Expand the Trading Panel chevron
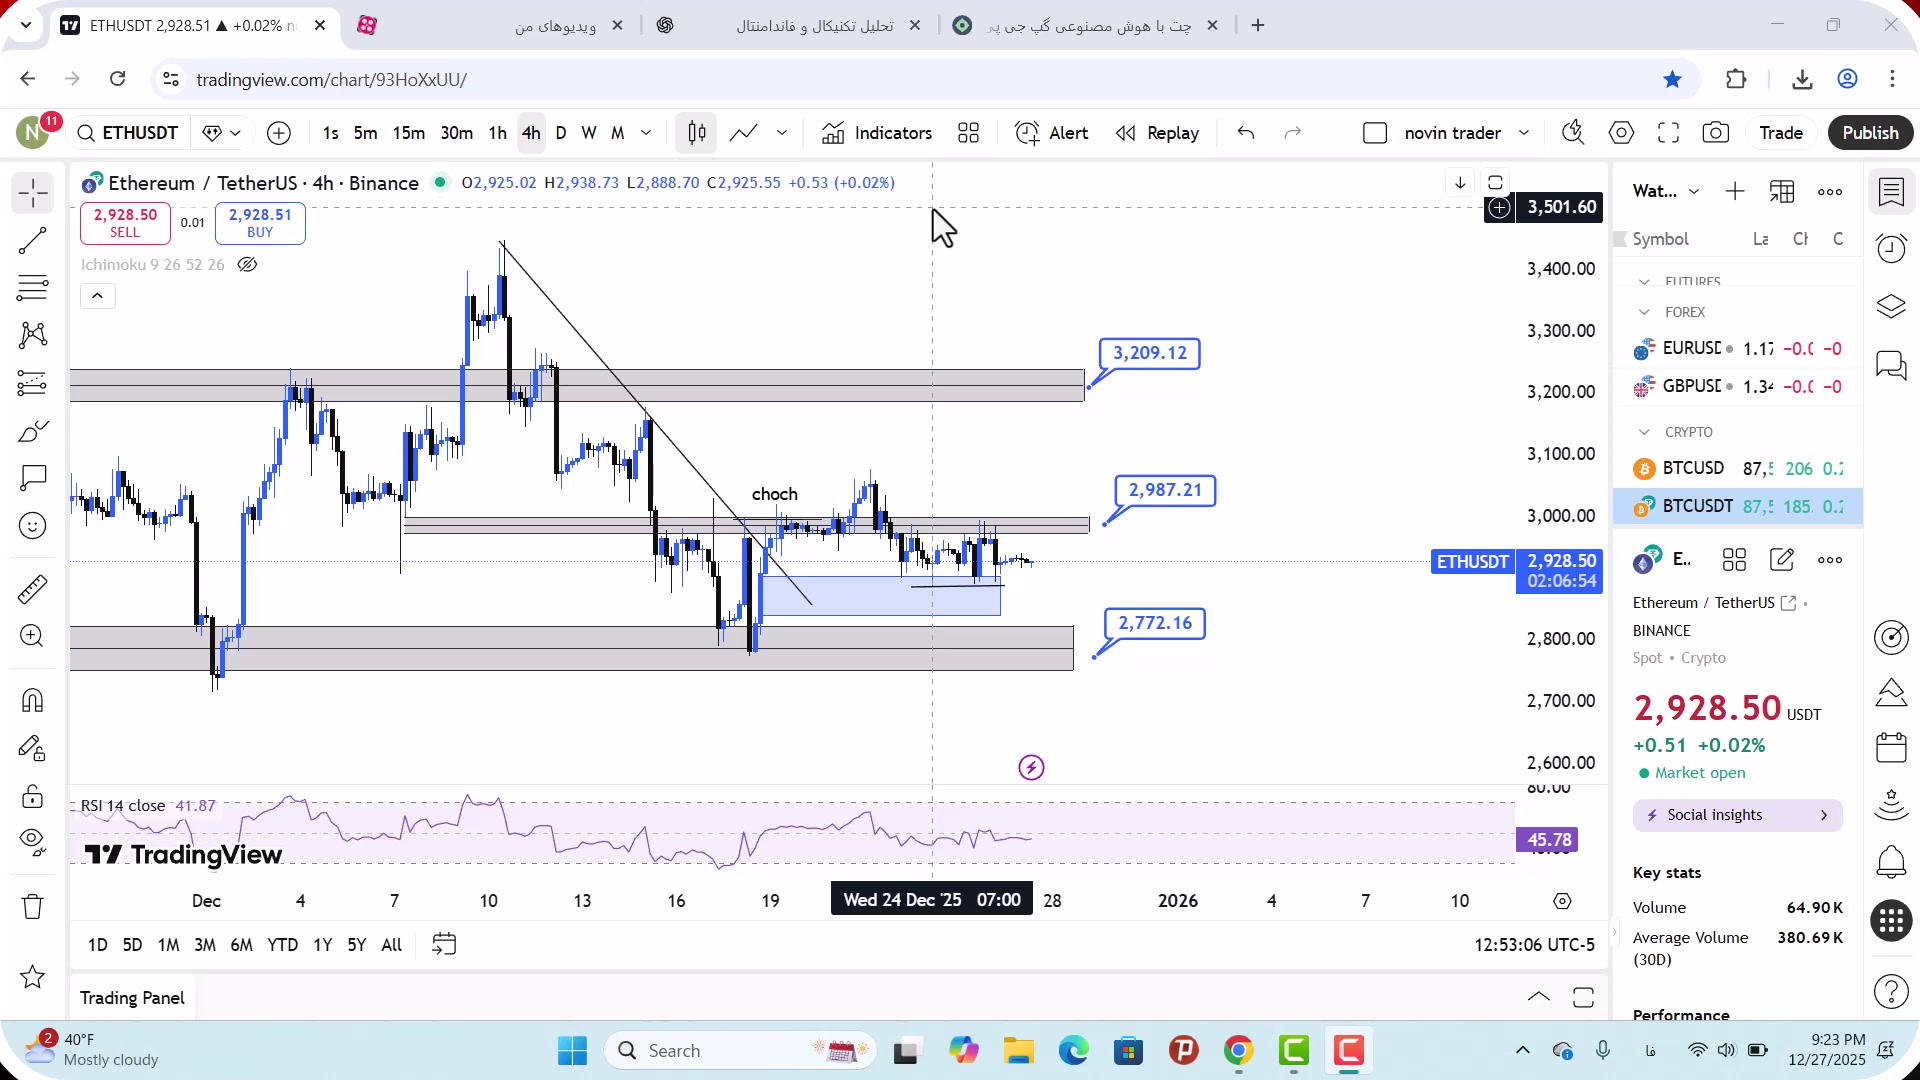 click(x=1539, y=998)
